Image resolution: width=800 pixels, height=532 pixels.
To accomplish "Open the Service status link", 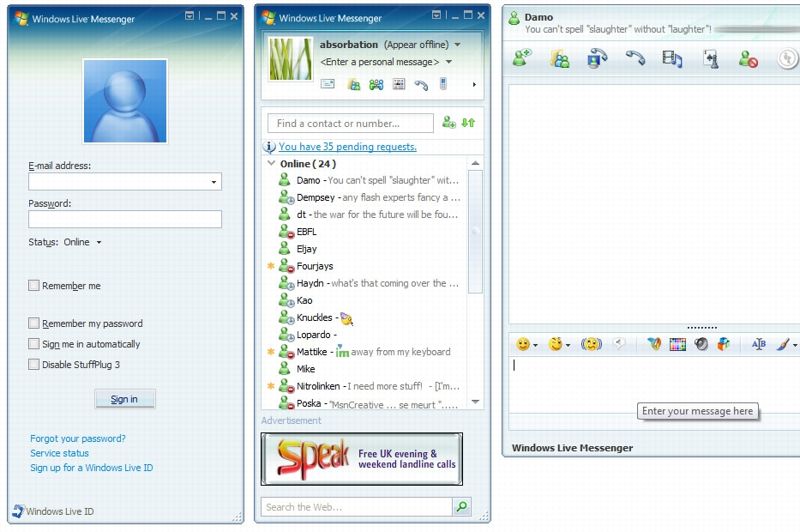I will click(59, 453).
